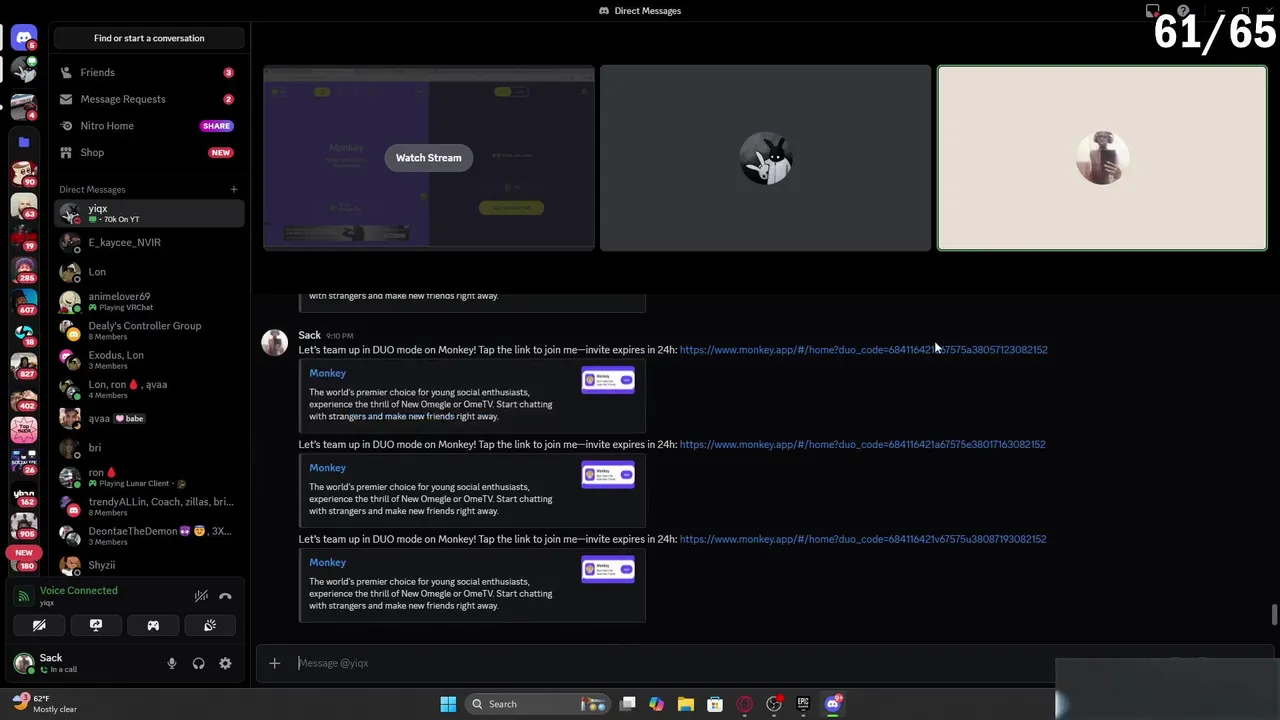Mute the microphone
Screen dimensions: 1280x720
pyautogui.click(x=172, y=663)
